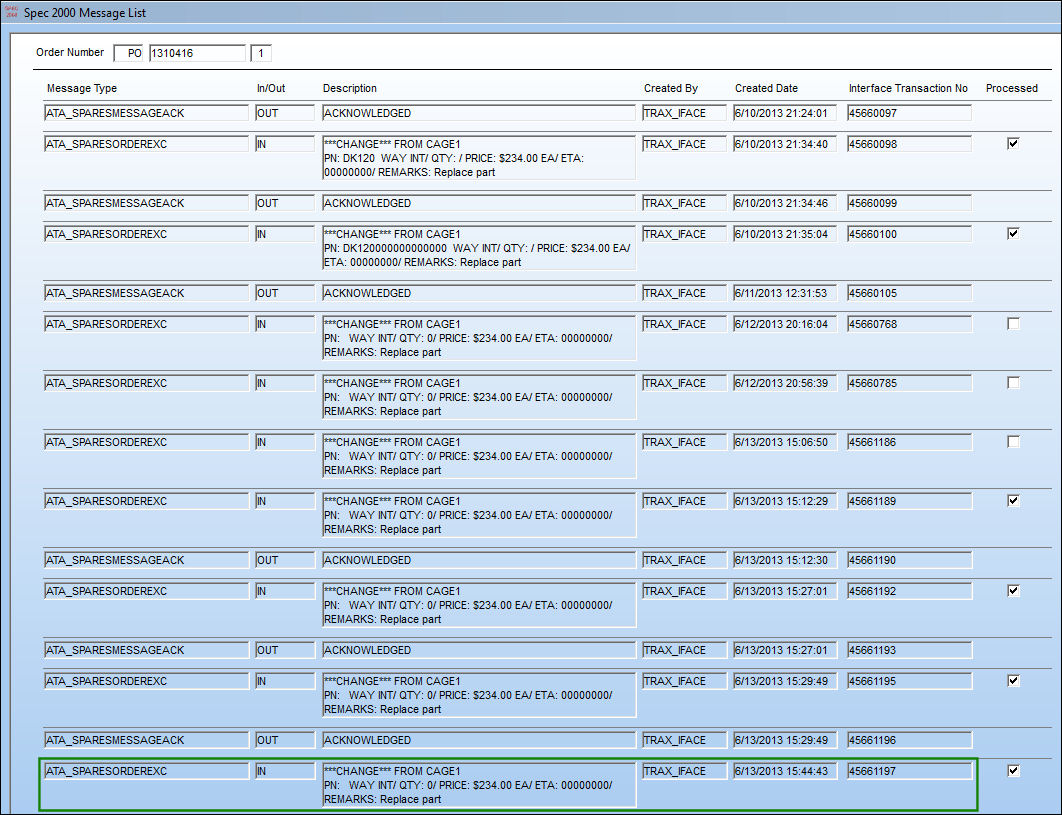The height and width of the screenshot is (815, 1062).
Task: Click created date 6/12/2013 20:16:04
Action: (x=784, y=325)
